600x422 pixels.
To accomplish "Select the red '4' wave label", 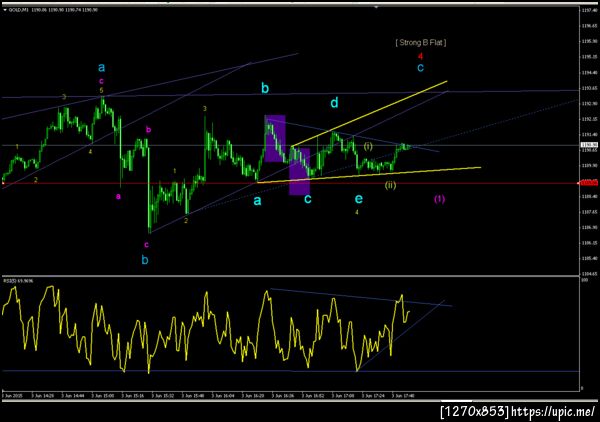I will coord(421,56).
